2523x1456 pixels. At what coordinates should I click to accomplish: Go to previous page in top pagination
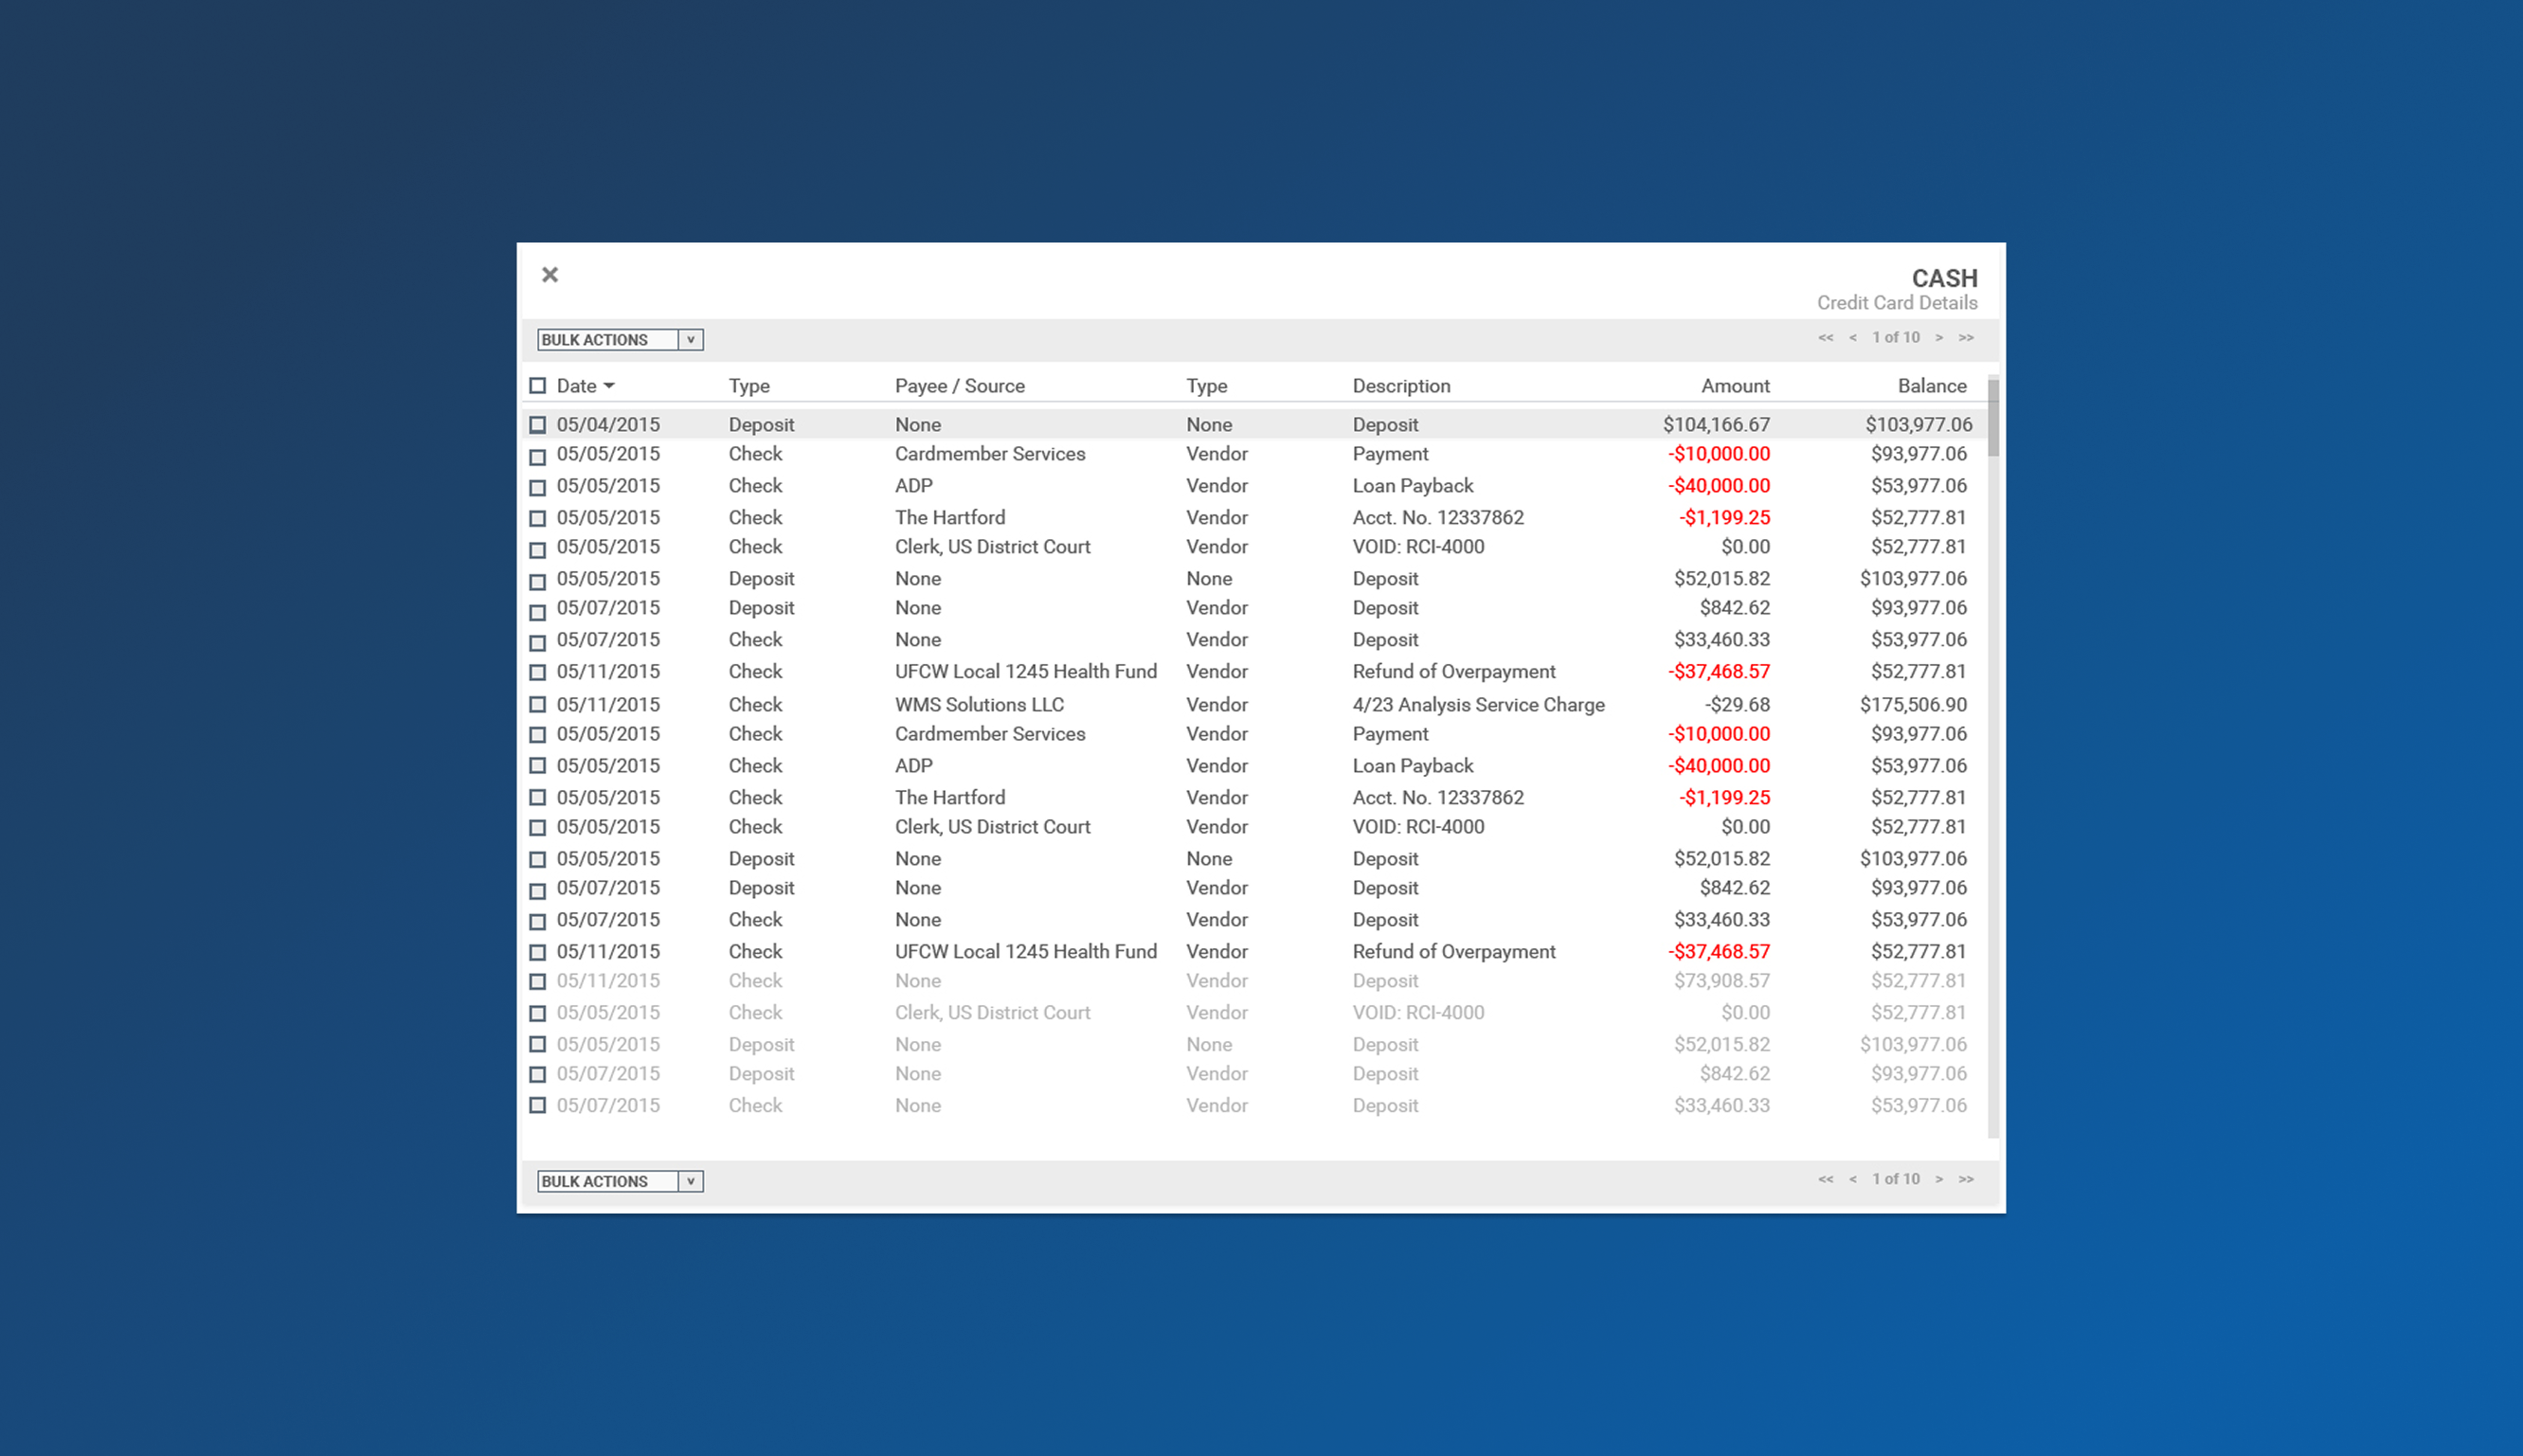point(1853,338)
